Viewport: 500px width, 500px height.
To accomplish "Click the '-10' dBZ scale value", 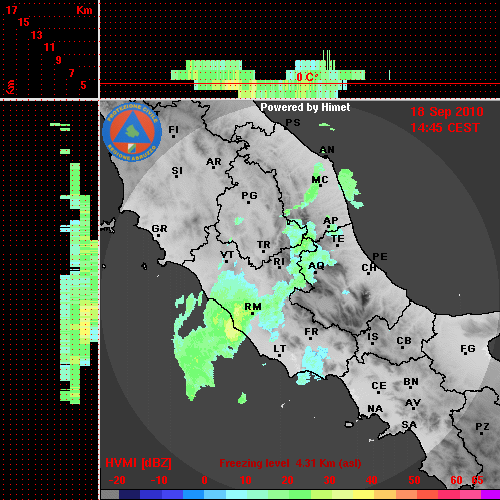I will pos(159,480).
